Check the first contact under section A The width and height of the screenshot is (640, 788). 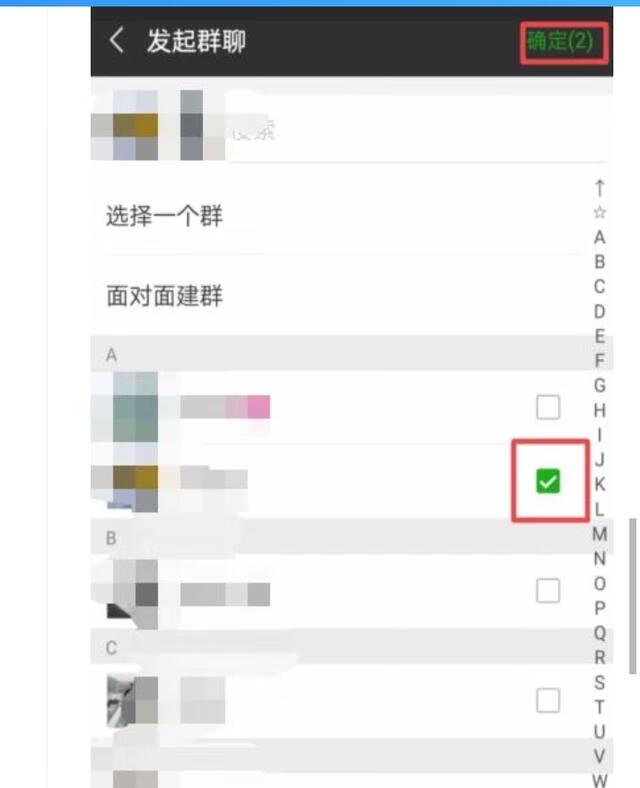pyautogui.click(x=548, y=407)
